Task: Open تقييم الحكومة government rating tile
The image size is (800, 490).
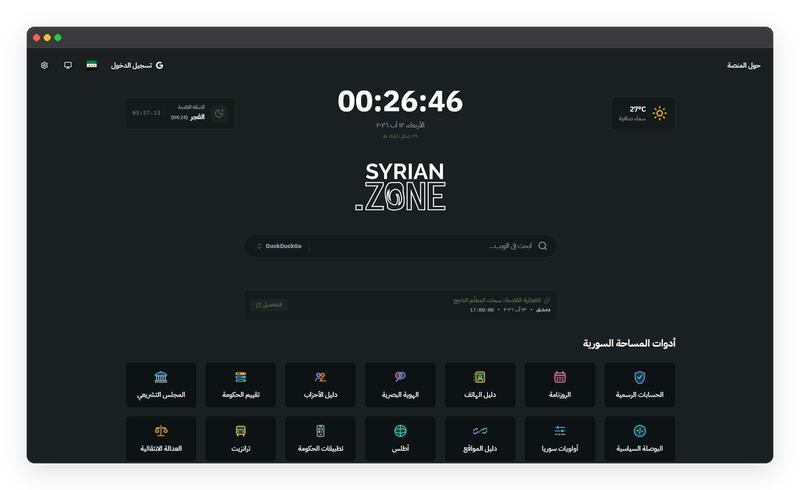Action: point(241,385)
